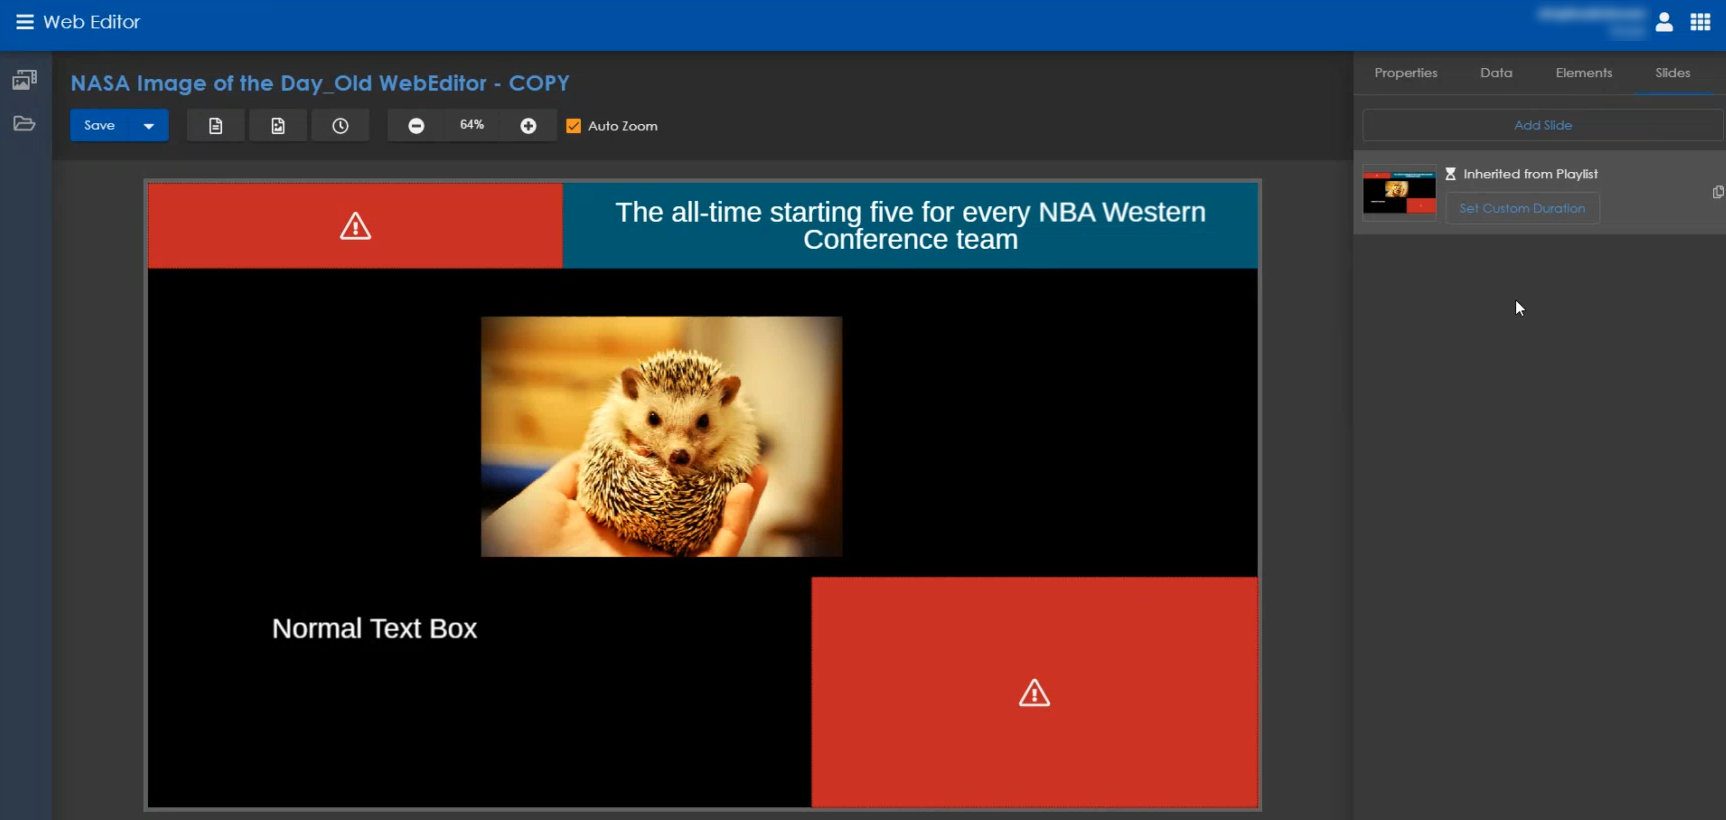Open the apps grid launcher
Viewport: 1726px width, 820px height.
(1700, 22)
